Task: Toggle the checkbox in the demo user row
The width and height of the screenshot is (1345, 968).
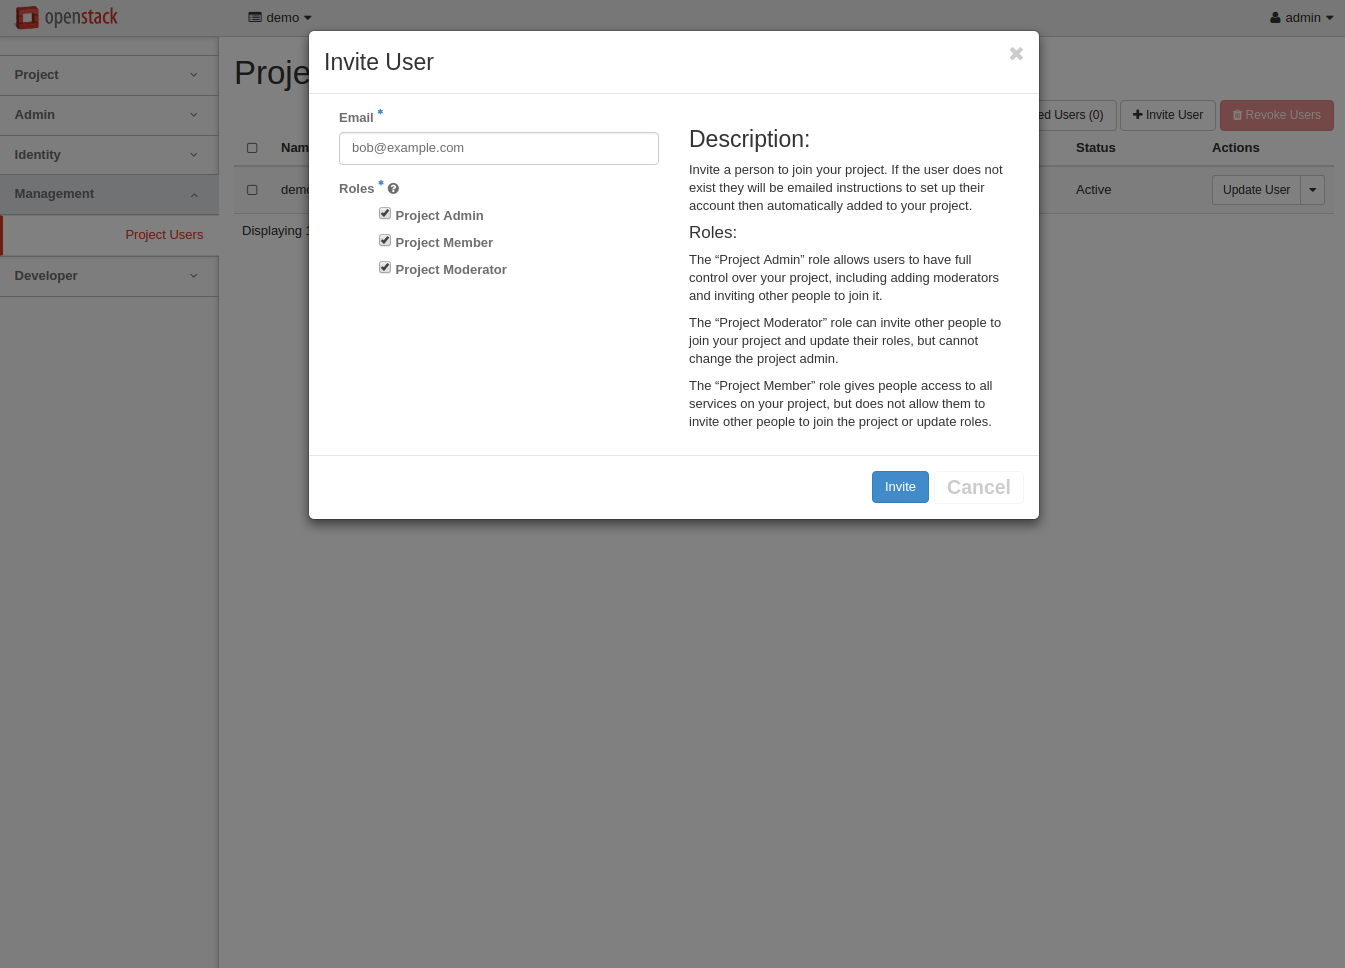Action: (252, 190)
